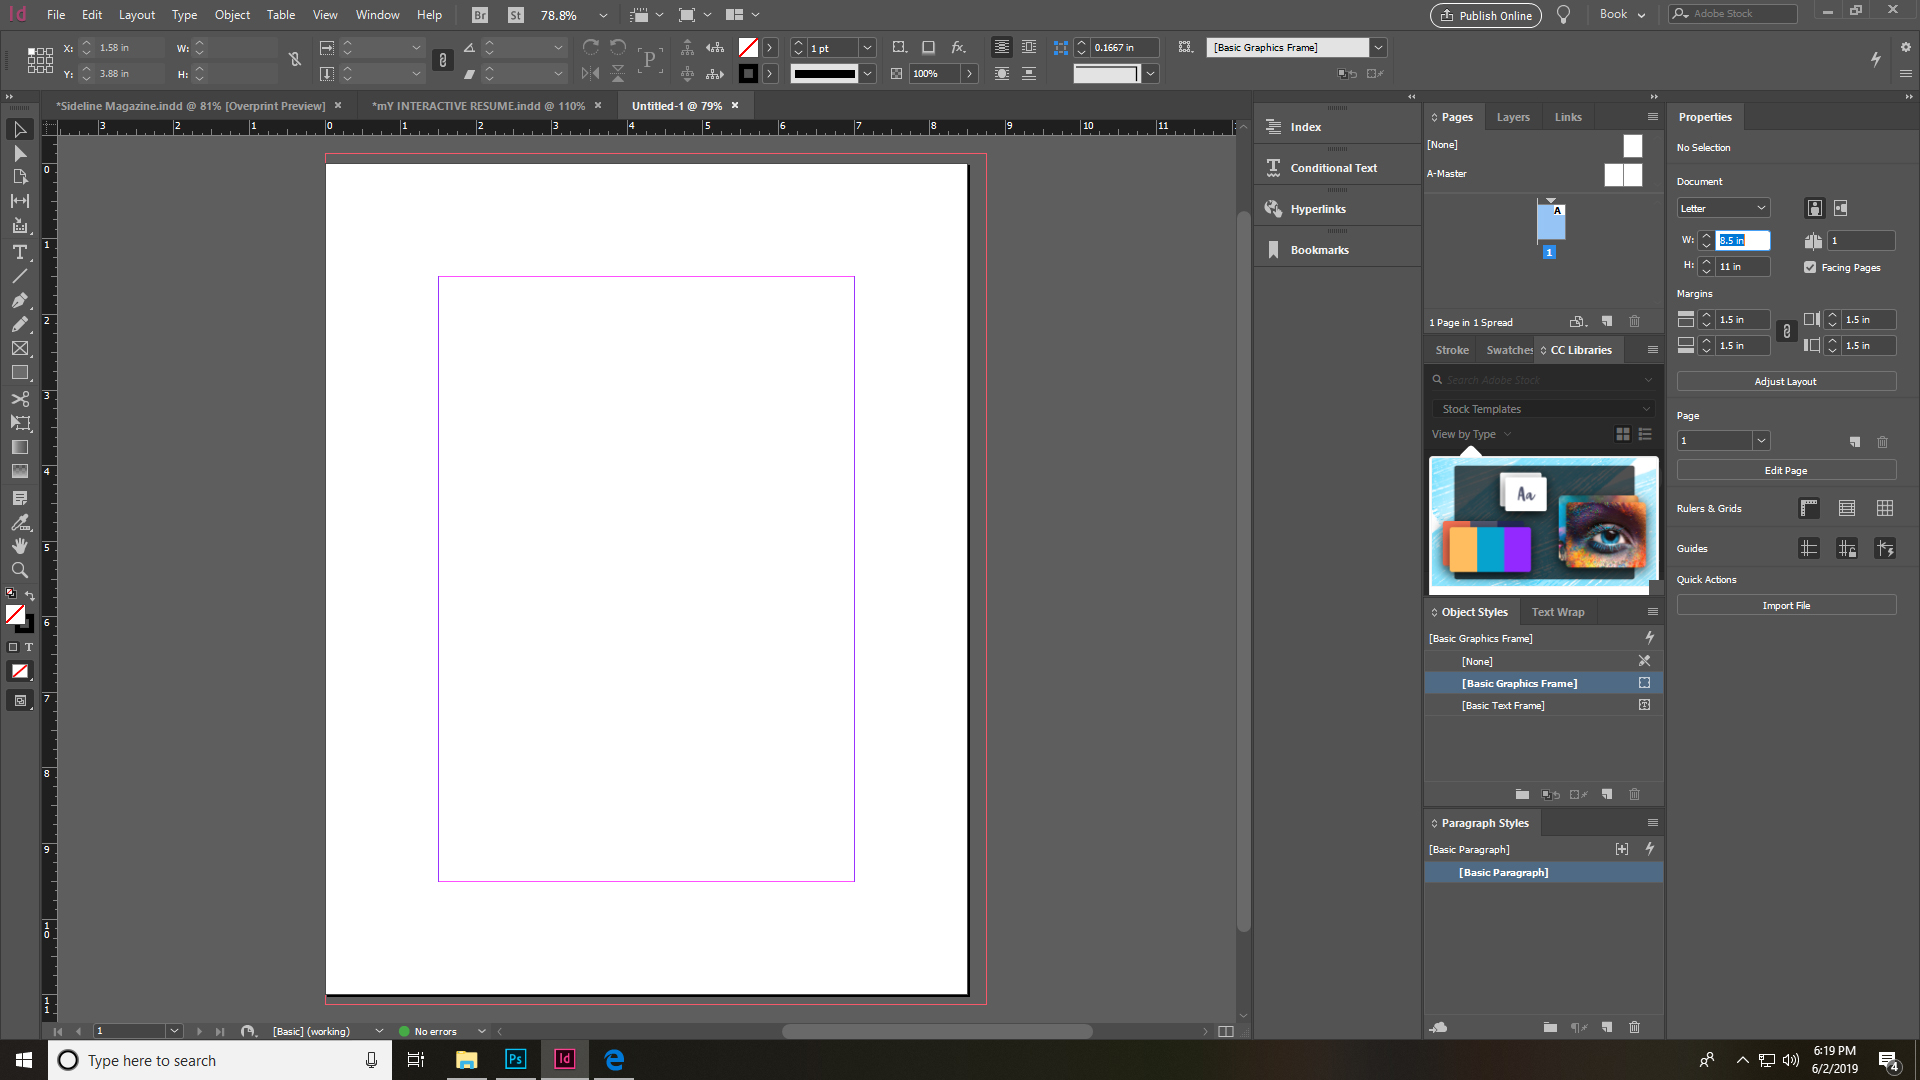Select the Zoom tool

click(x=19, y=570)
